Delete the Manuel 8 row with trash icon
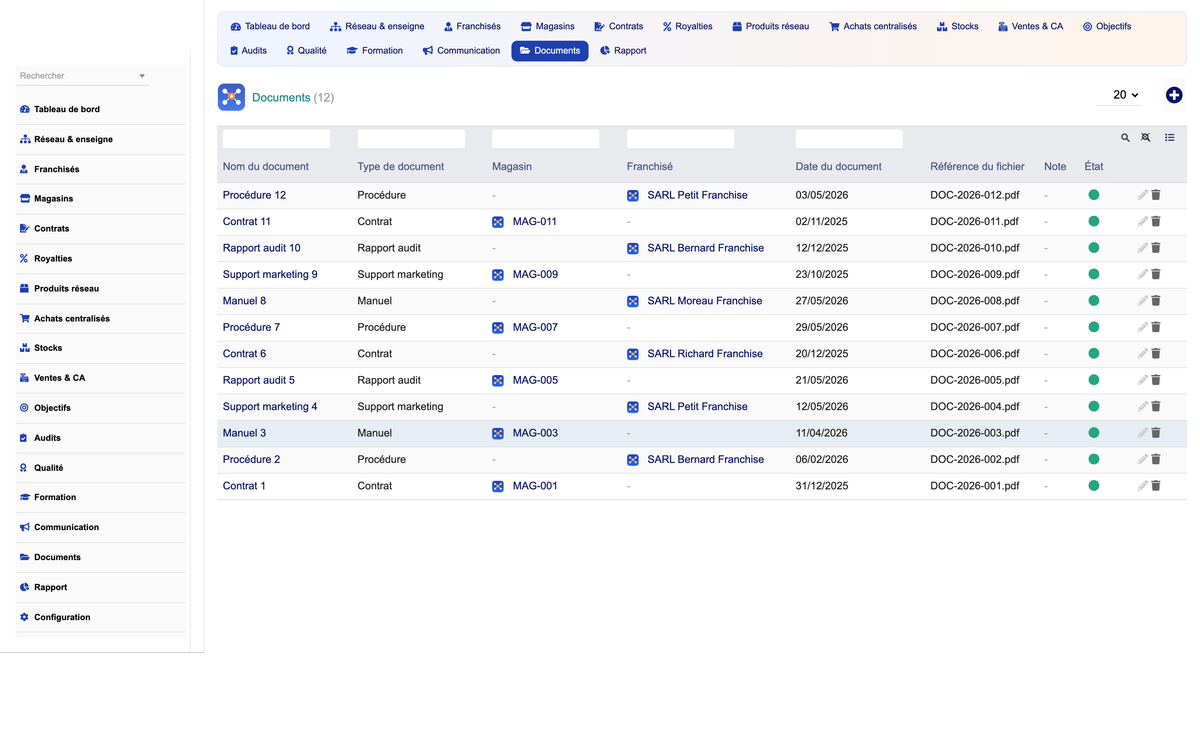The height and width of the screenshot is (743, 1200). click(1156, 301)
